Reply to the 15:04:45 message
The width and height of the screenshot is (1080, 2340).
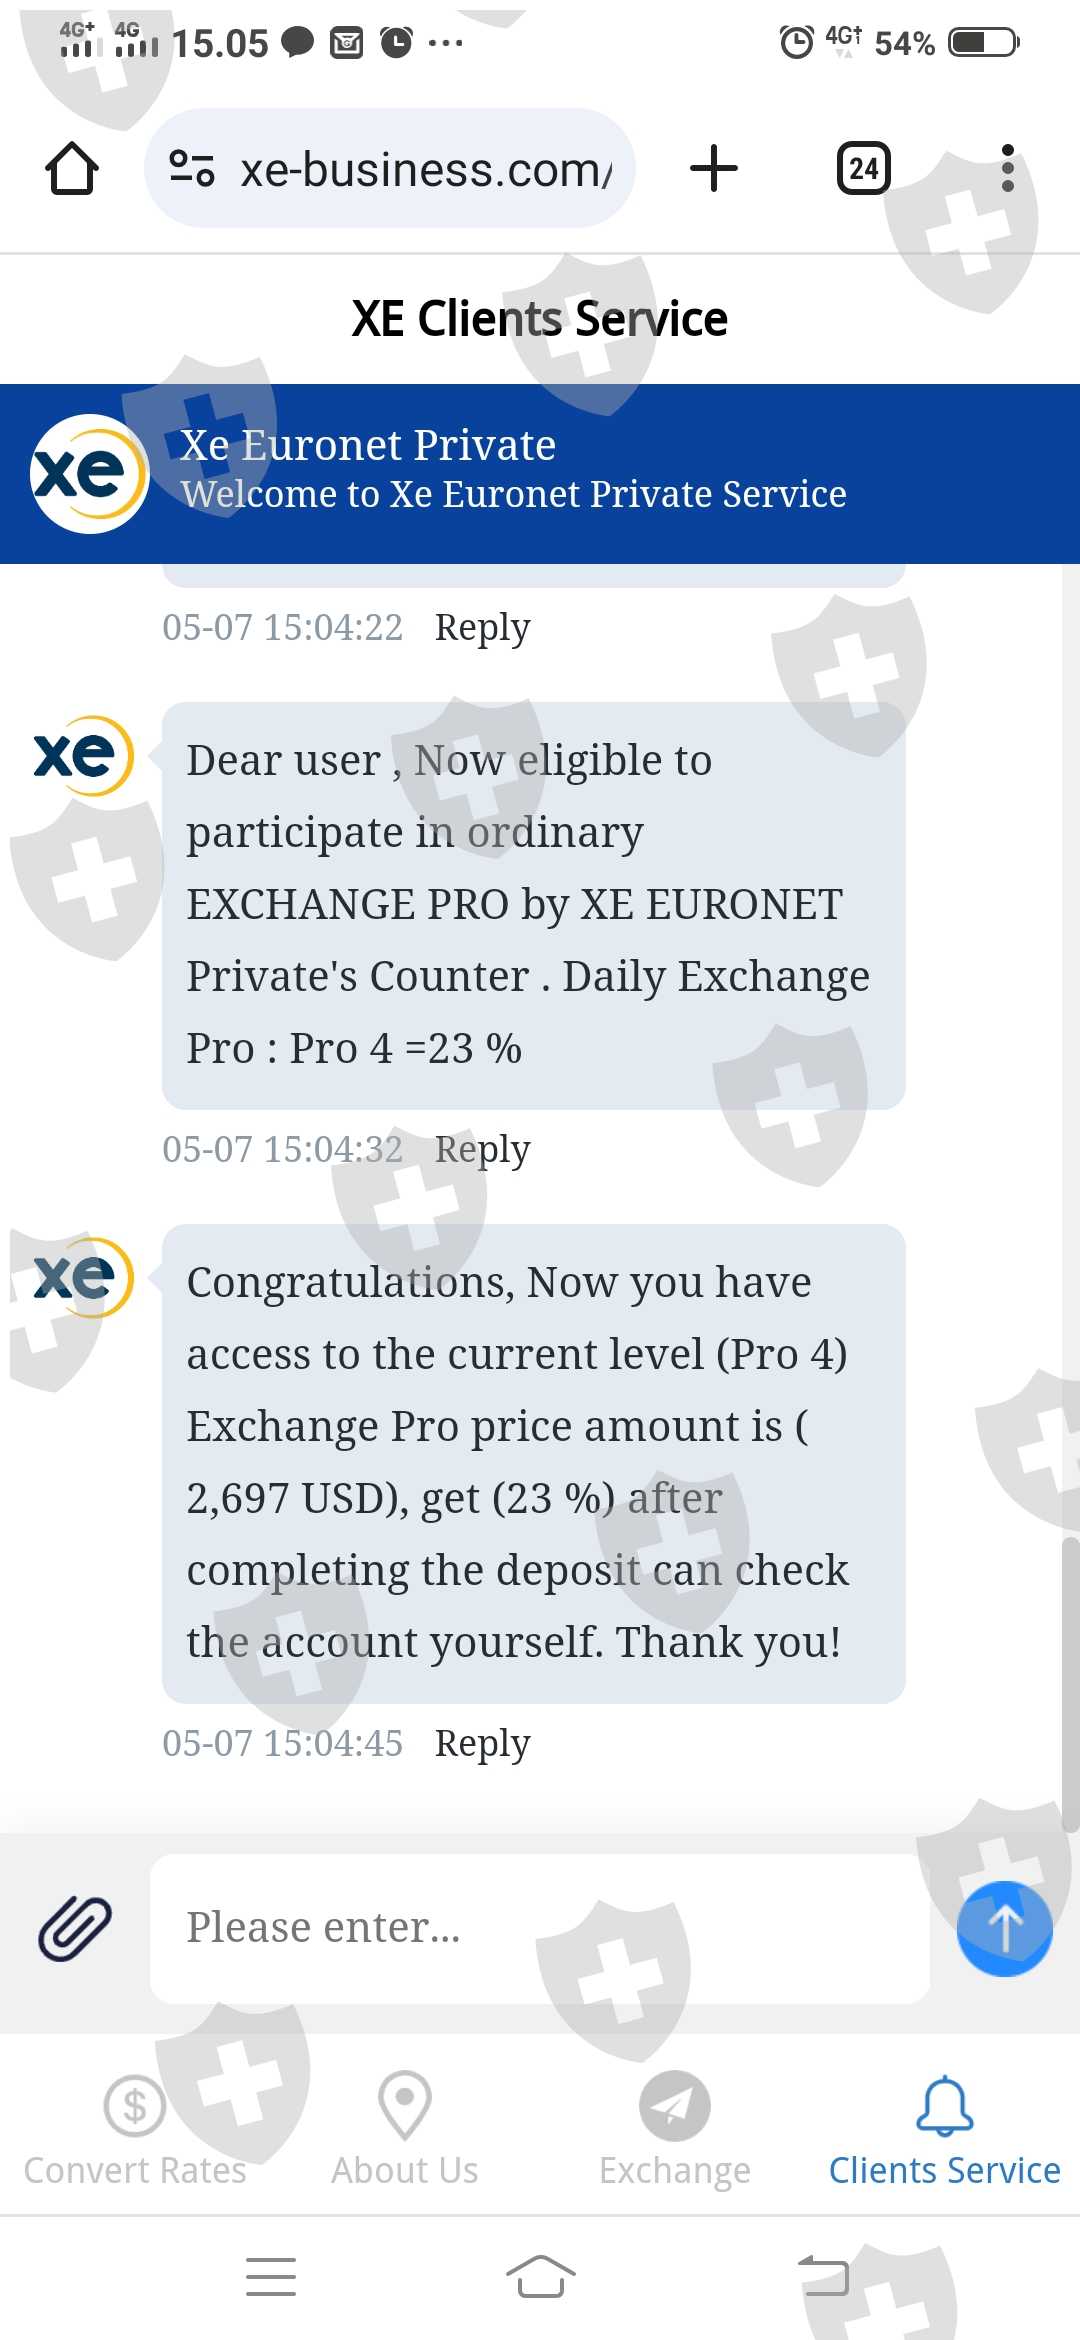point(482,1744)
